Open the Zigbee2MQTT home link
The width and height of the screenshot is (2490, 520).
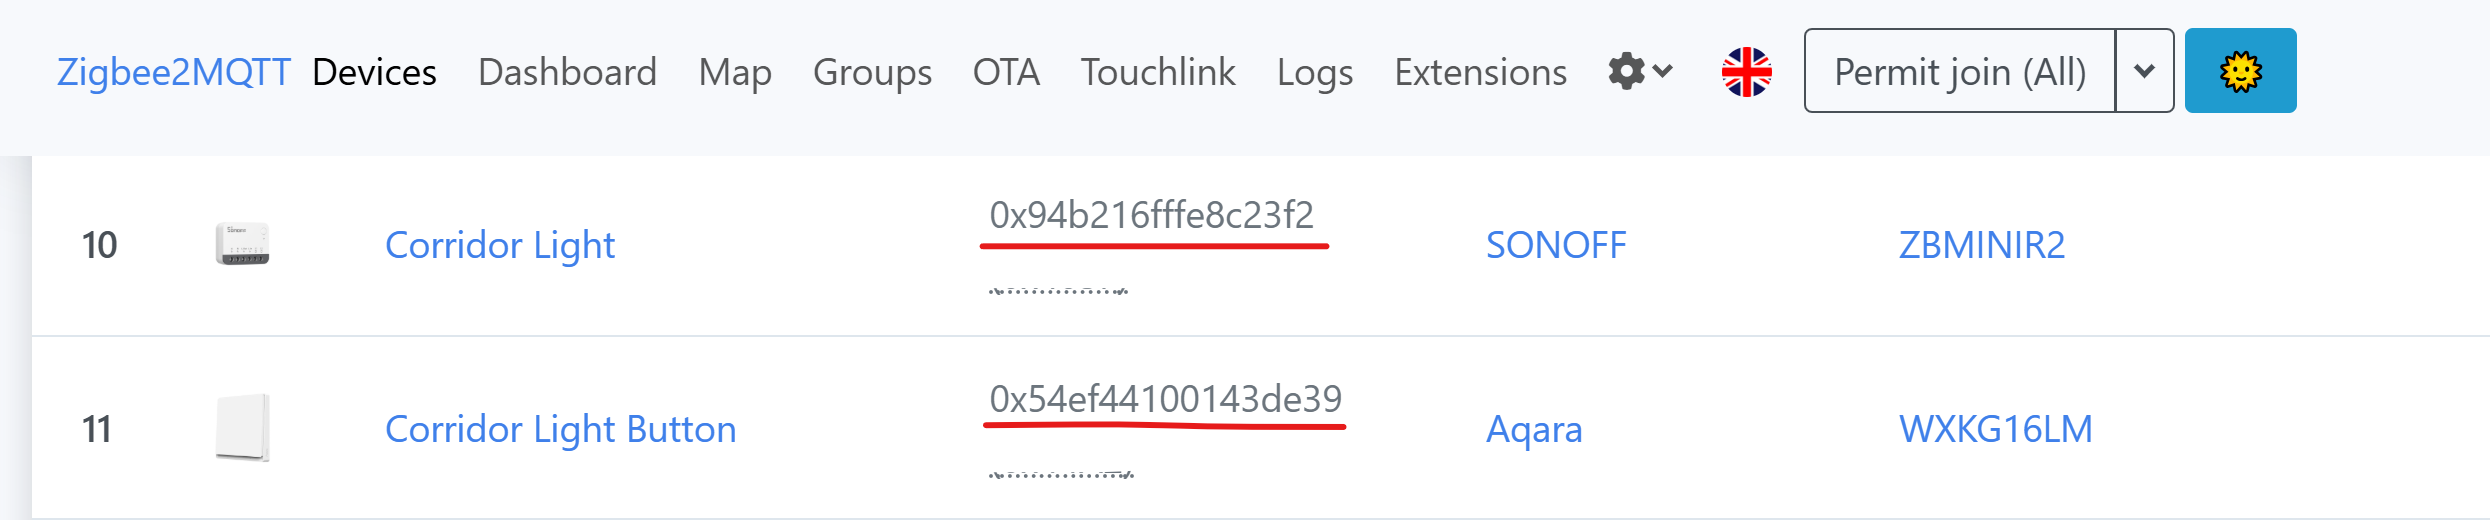point(173,72)
